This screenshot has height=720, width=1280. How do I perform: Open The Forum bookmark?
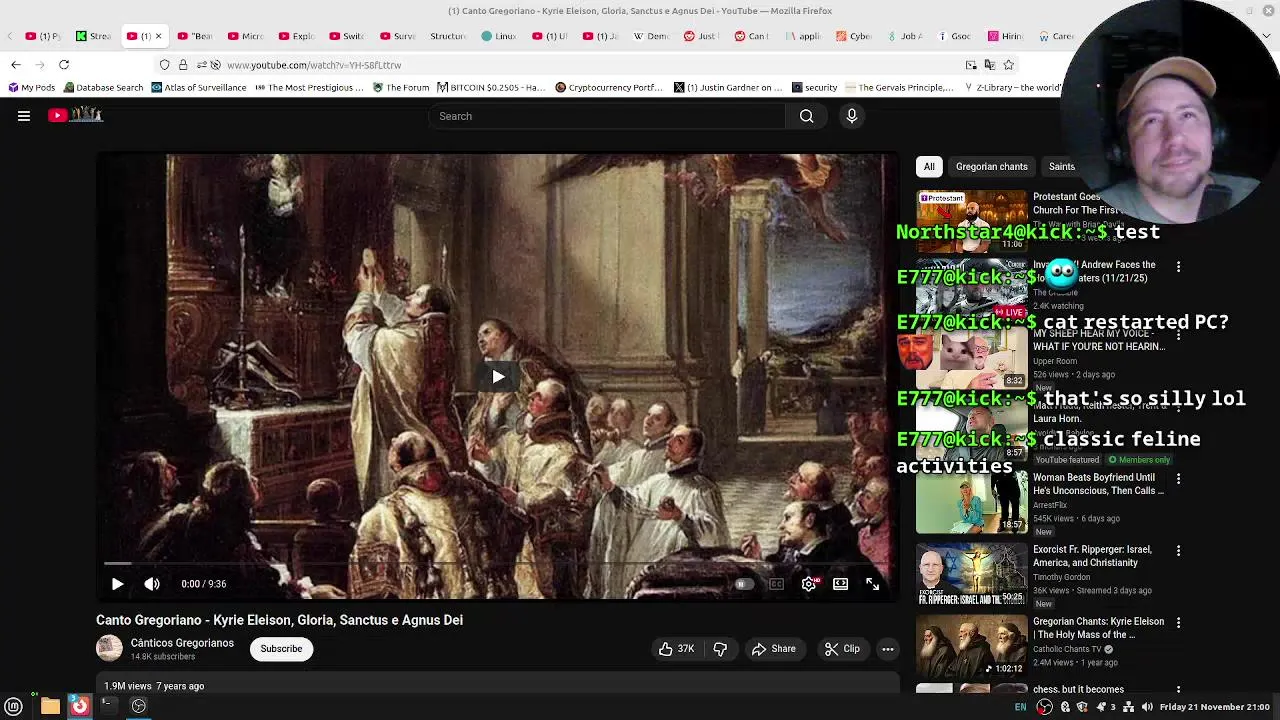pos(401,88)
